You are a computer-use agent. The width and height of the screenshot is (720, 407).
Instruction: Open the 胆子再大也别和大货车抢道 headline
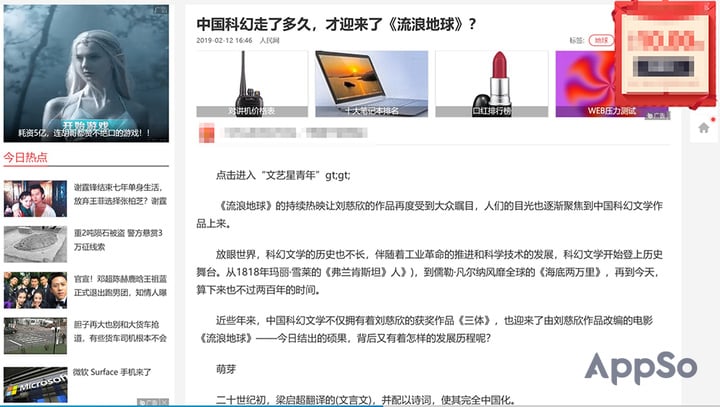120,331
